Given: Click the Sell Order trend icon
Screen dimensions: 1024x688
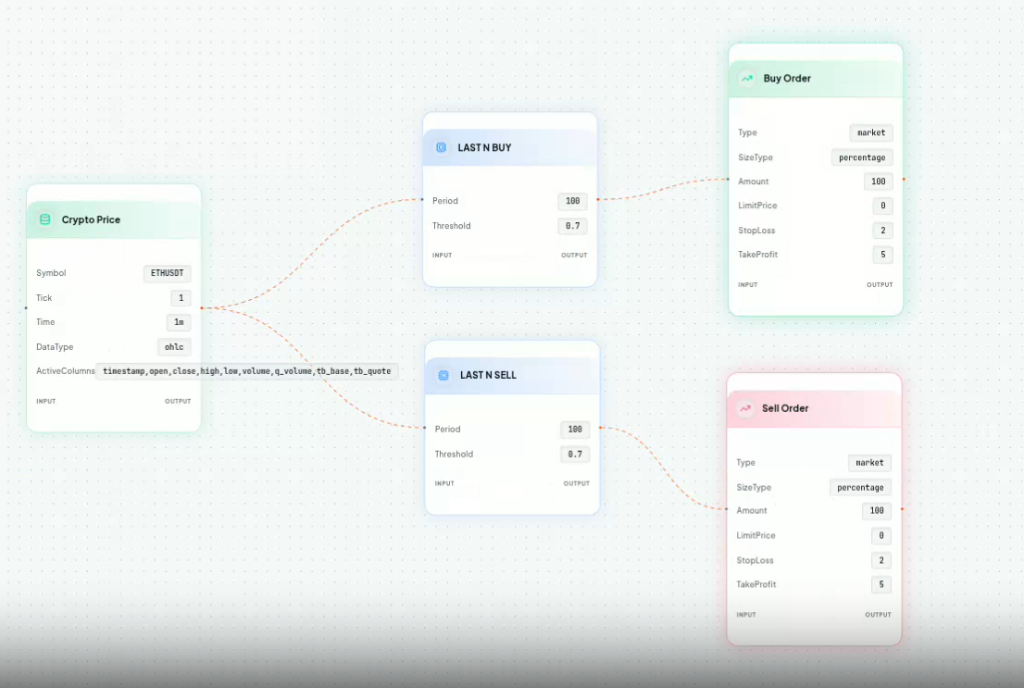Looking at the screenshot, I should click(x=745, y=409).
